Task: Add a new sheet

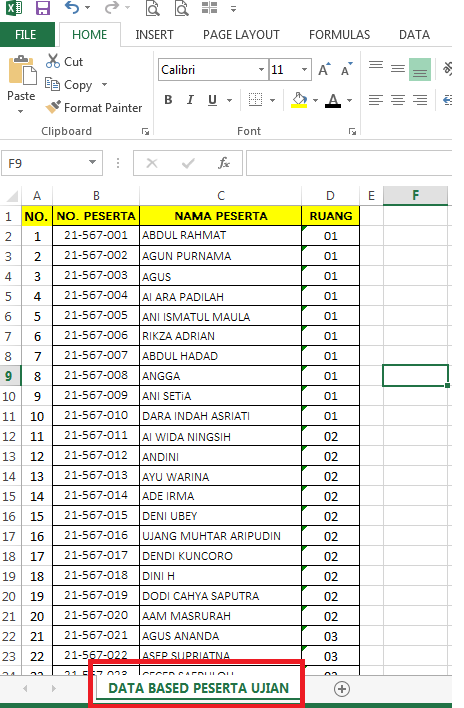Action: [x=342, y=689]
